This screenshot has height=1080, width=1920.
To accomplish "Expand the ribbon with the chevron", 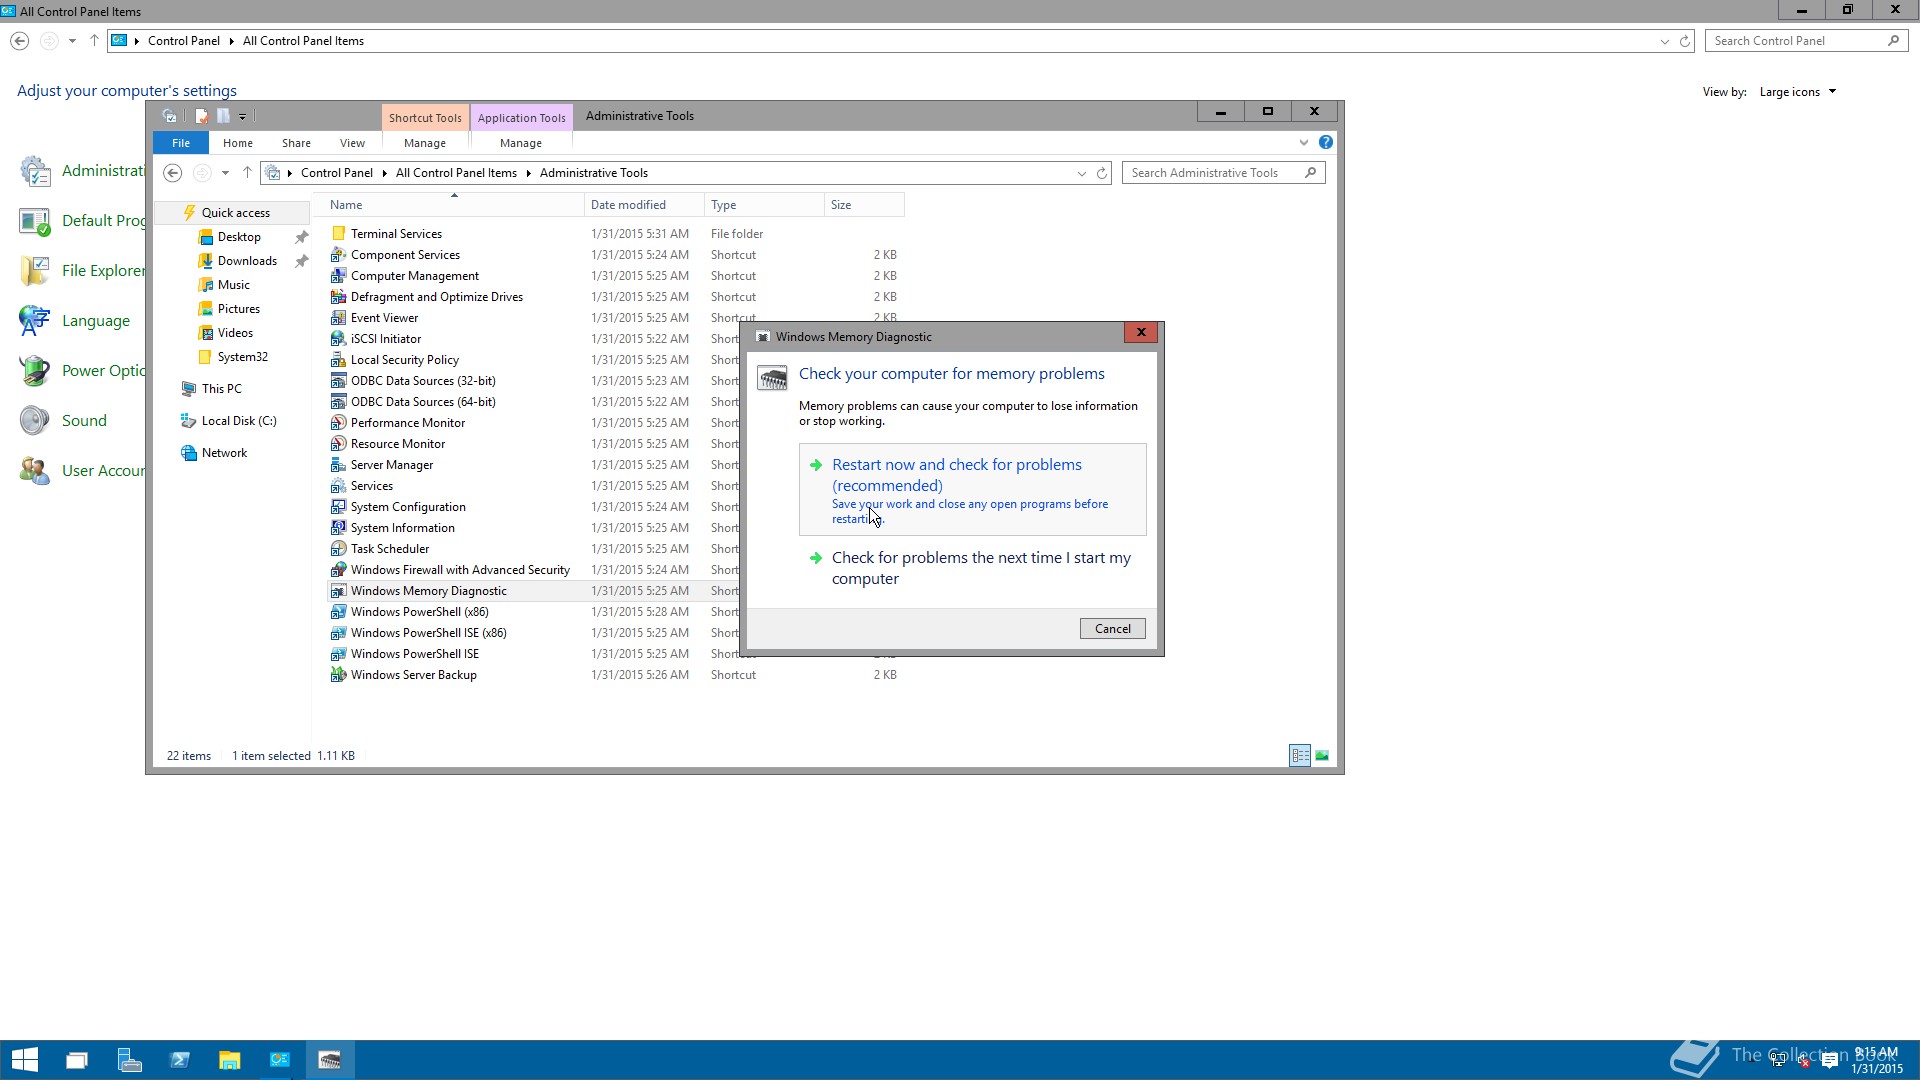I will (x=1304, y=143).
